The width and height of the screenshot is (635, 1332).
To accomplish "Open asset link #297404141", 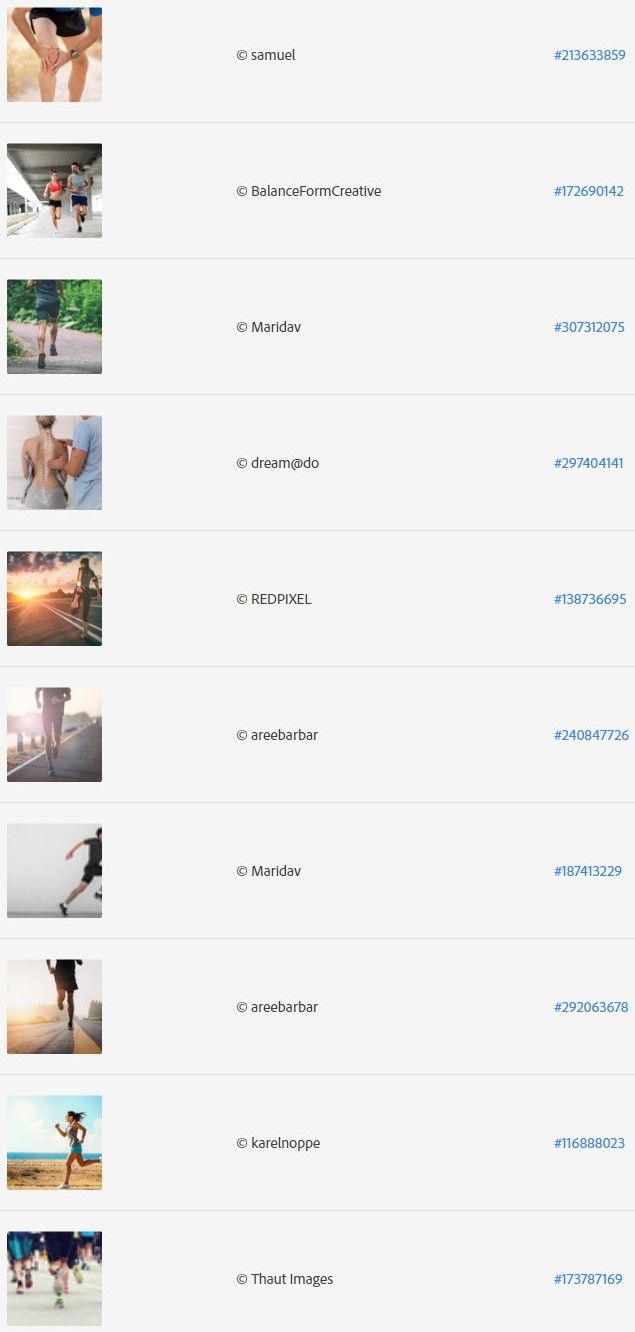I will tap(588, 463).
